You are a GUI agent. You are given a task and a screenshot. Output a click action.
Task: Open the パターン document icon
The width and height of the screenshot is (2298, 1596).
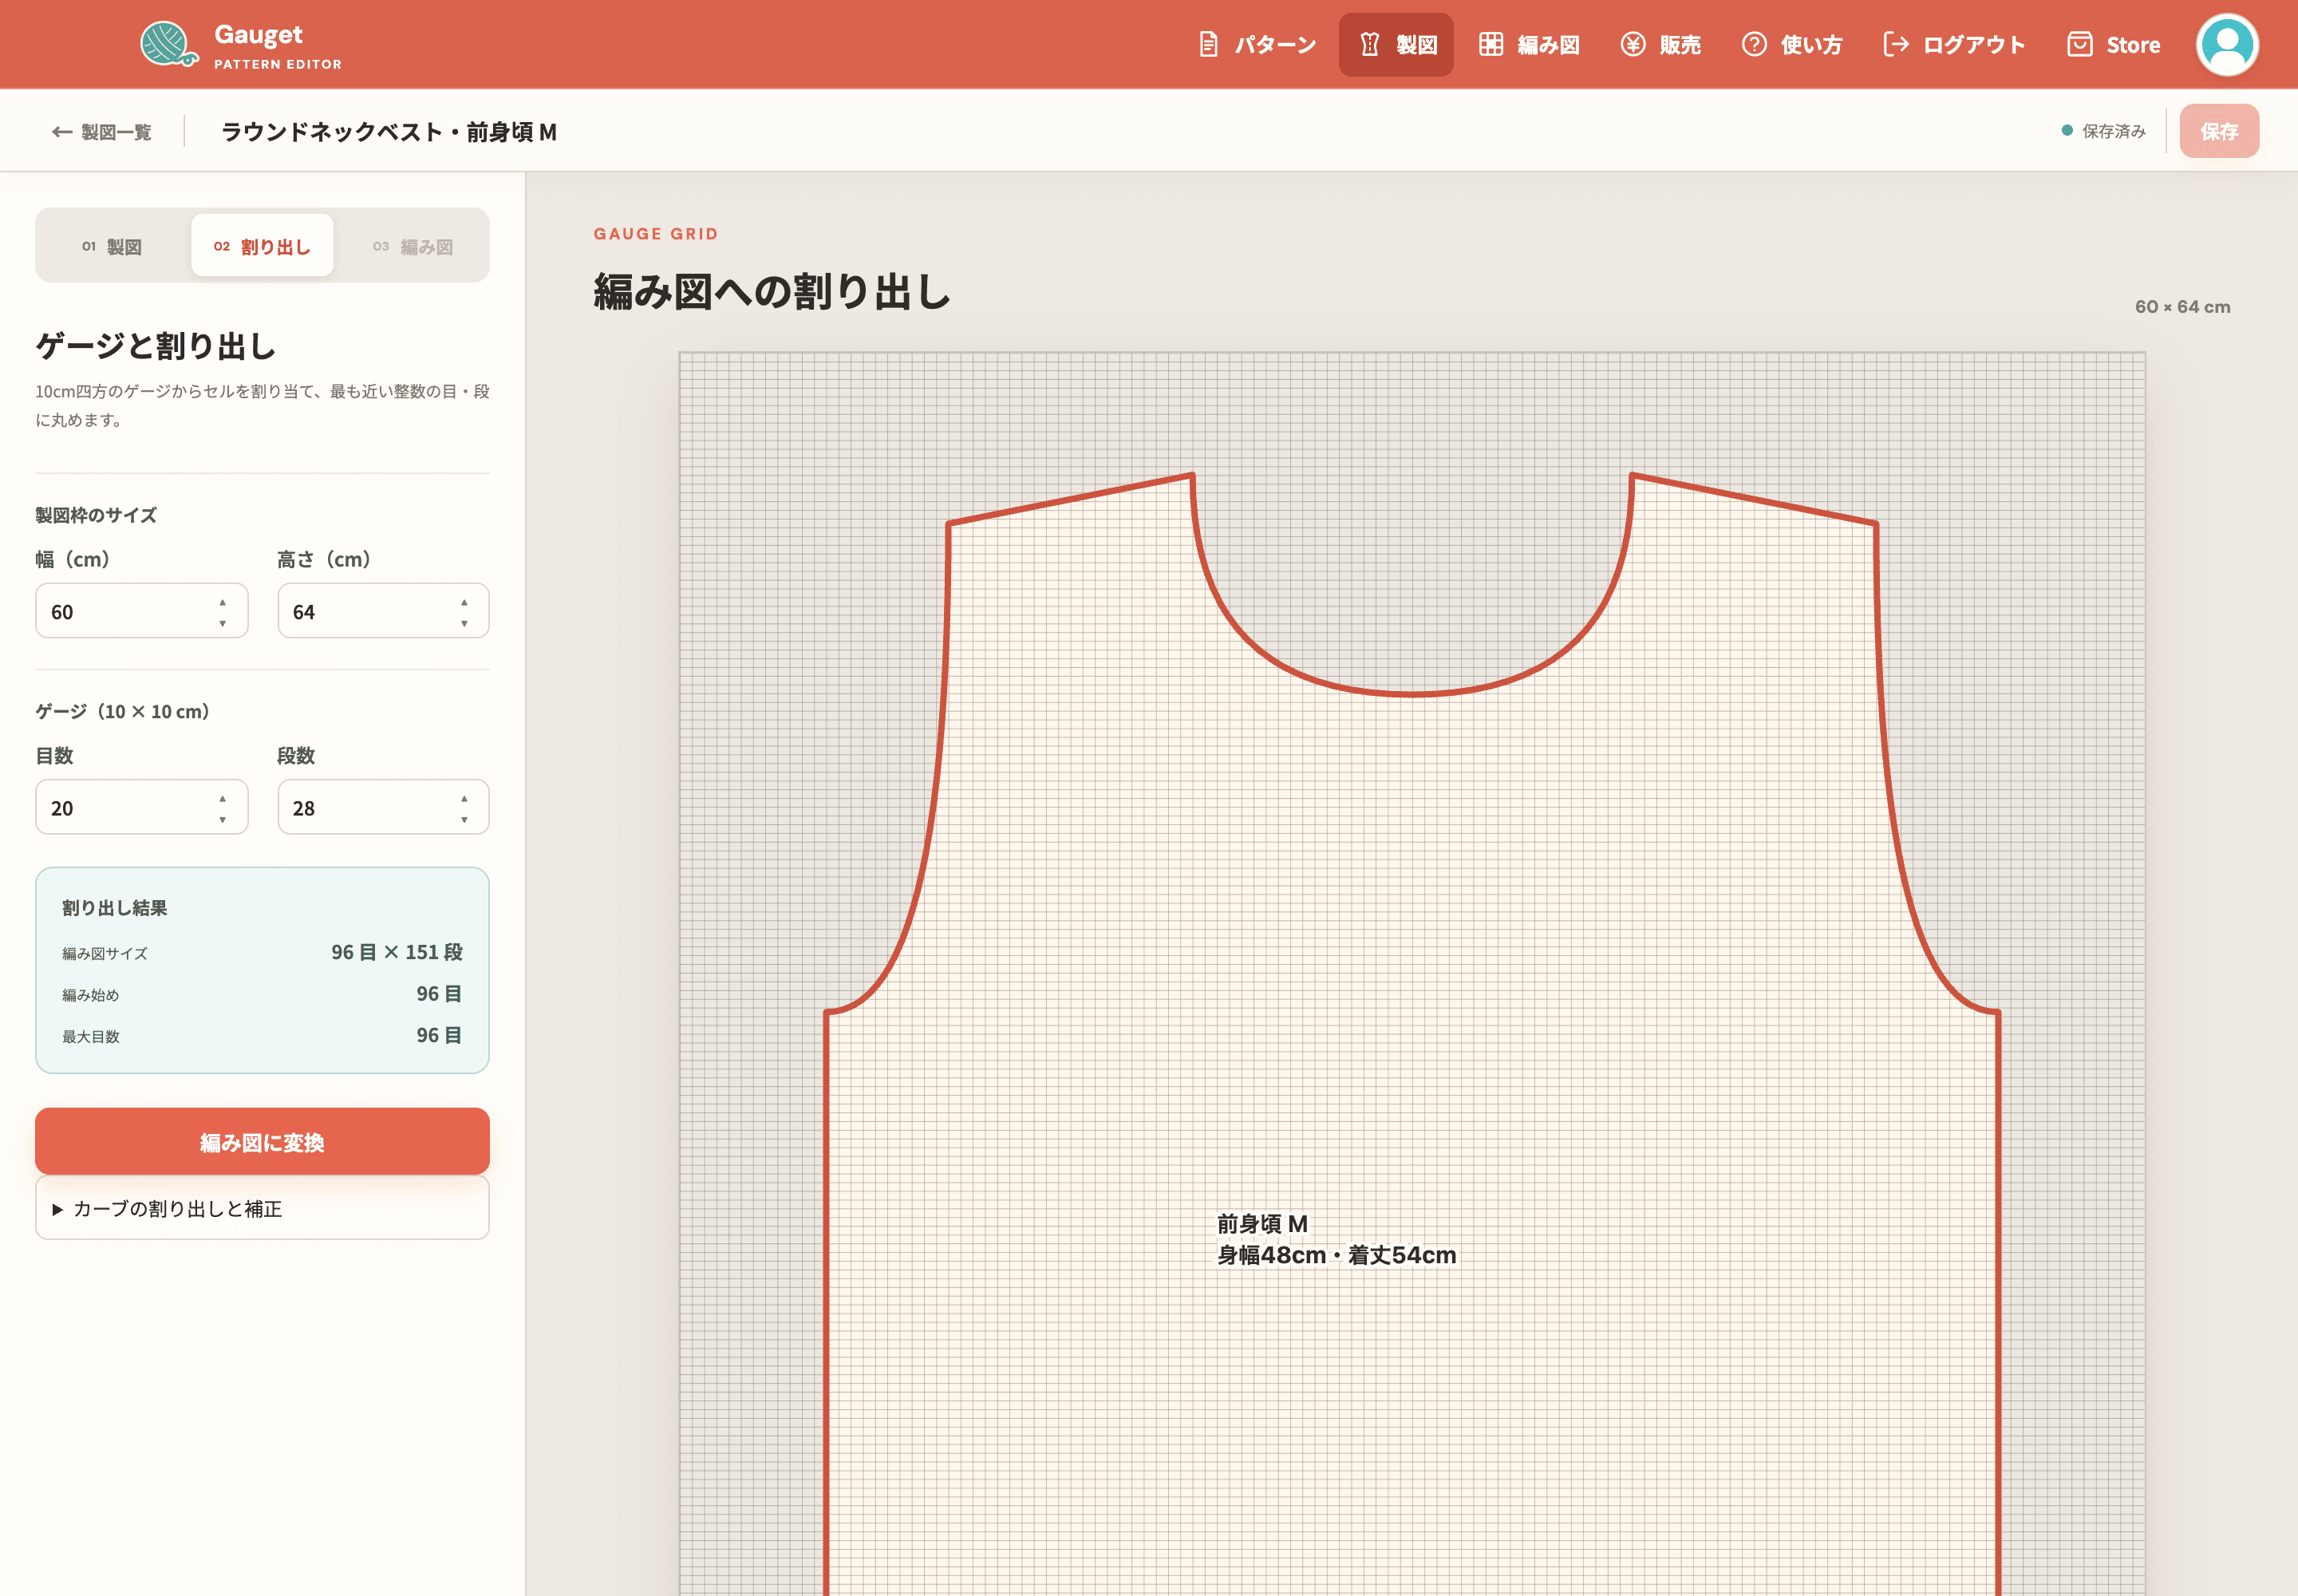pyautogui.click(x=1208, y=44)
